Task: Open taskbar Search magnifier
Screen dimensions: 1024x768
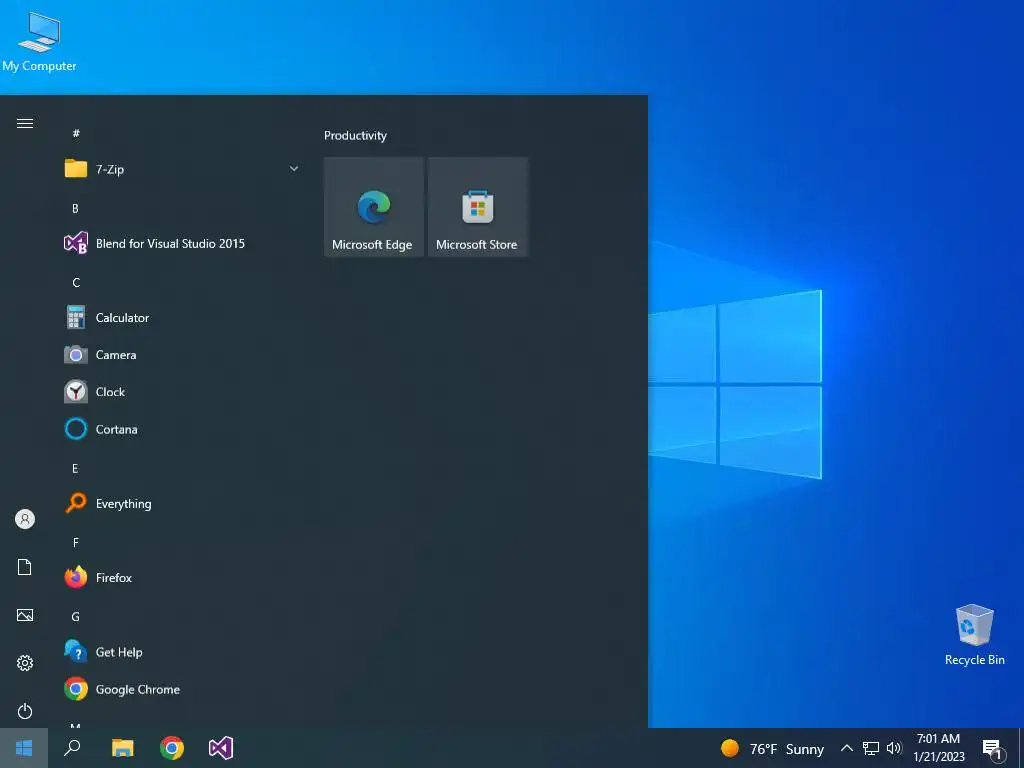Action: tap(72, 748)
